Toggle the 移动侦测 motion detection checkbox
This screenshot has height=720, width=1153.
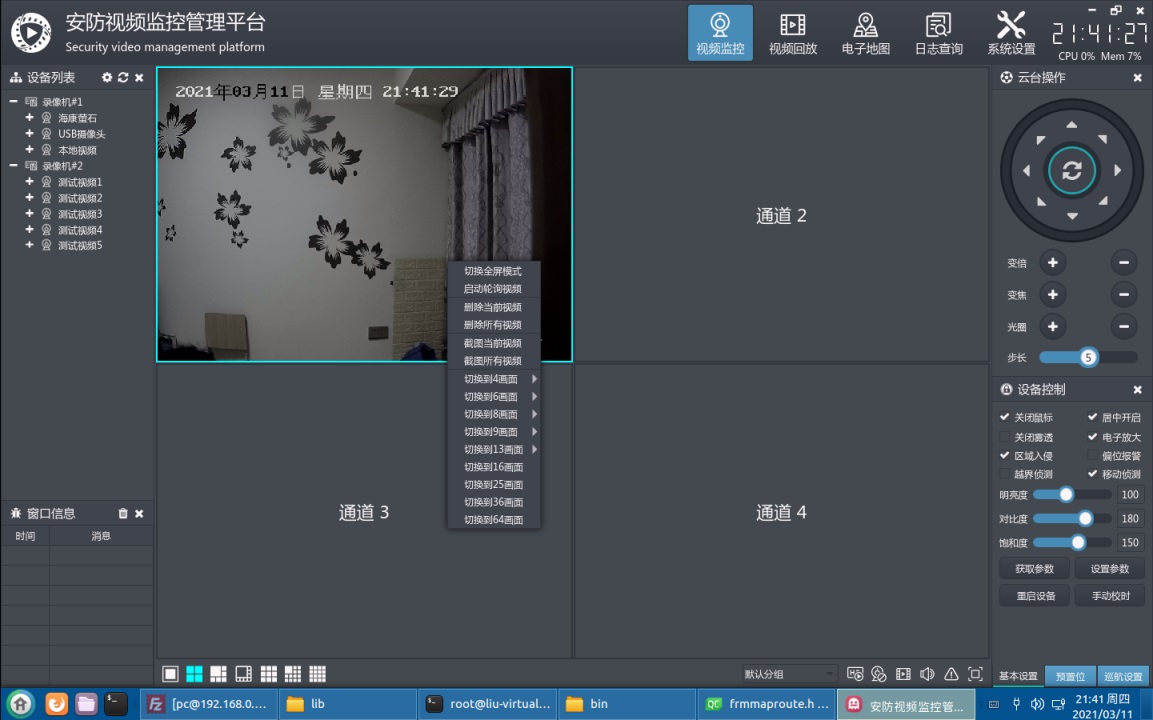[x=1093, y=474]
